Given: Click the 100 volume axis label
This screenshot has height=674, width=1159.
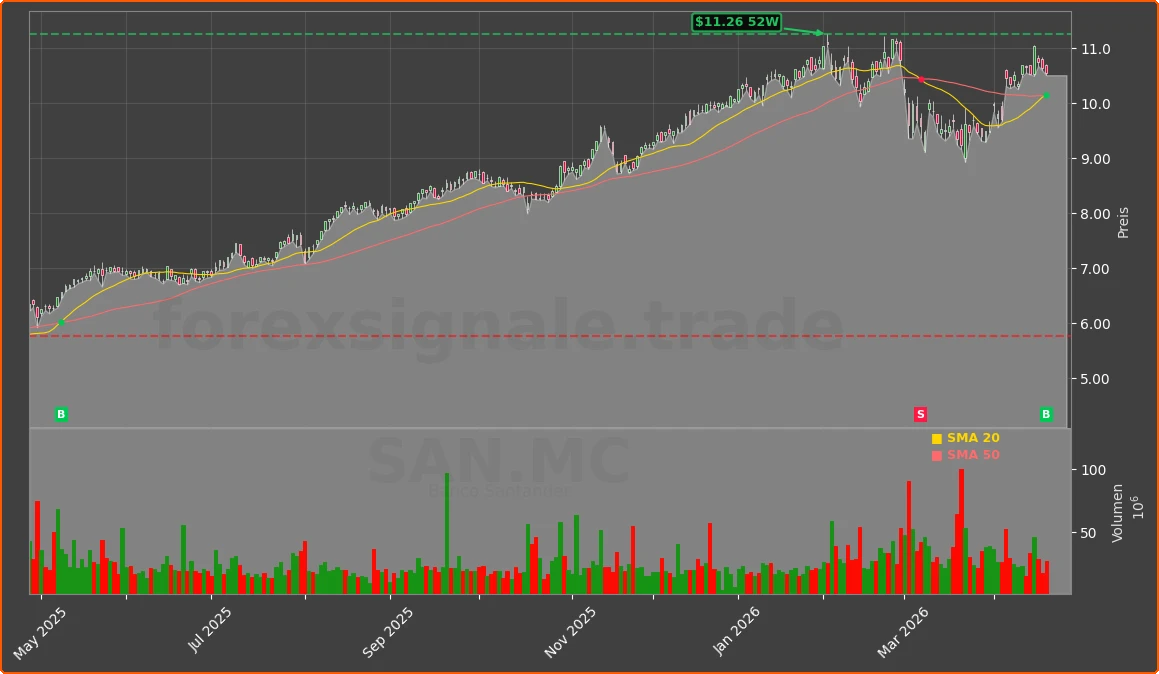Looking at the screenshot, I should [x=1093, y=470].
